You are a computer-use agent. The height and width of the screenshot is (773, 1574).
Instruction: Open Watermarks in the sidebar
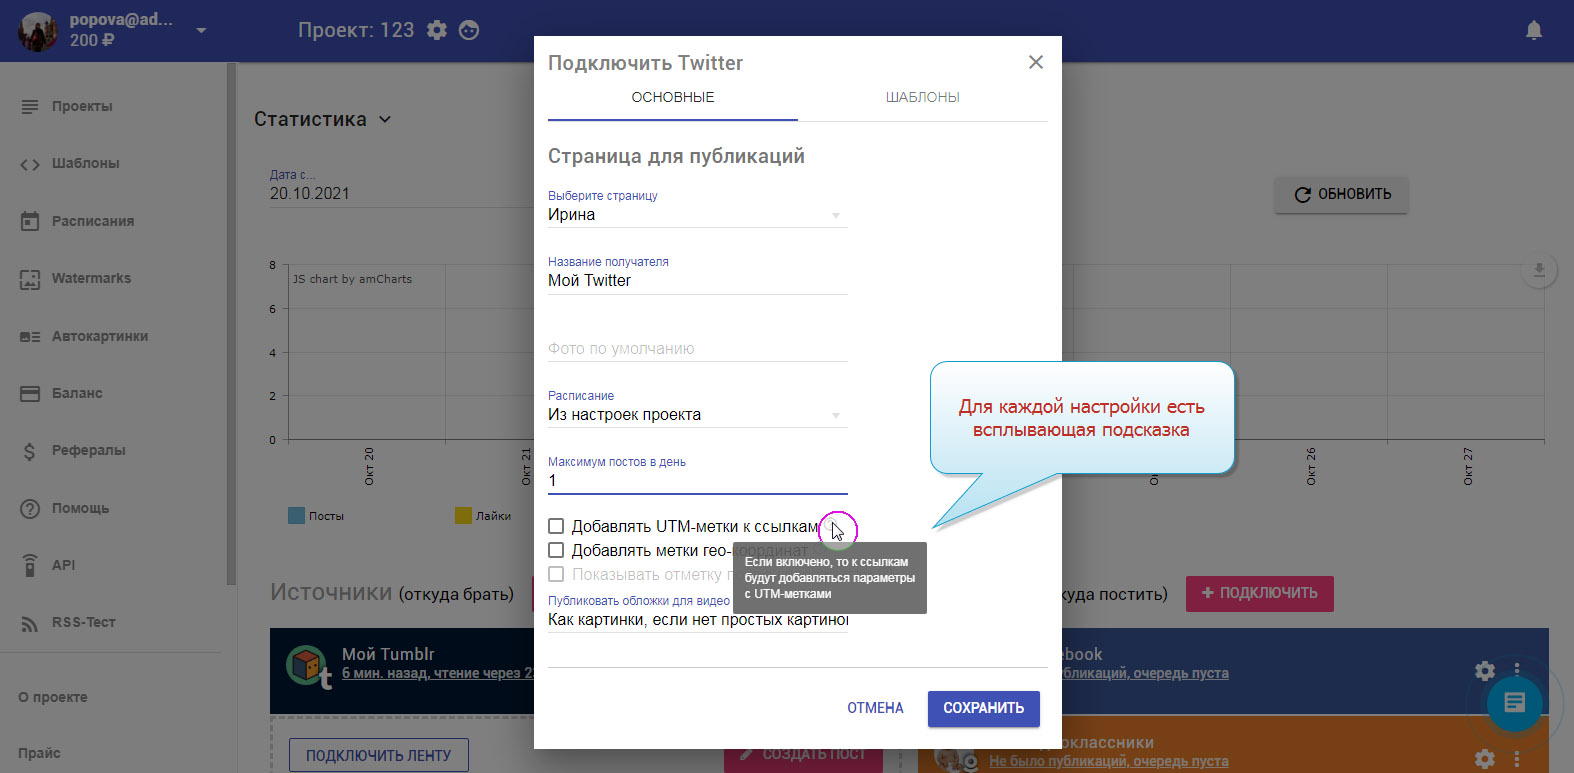pyautogui.click(x=91, y=279)
